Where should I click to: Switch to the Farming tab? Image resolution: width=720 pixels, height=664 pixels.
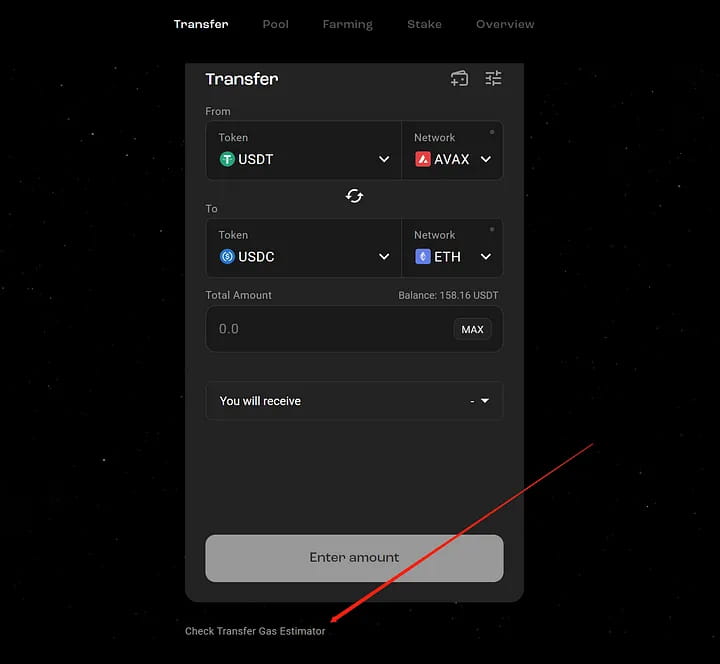[x=348, y=24]
